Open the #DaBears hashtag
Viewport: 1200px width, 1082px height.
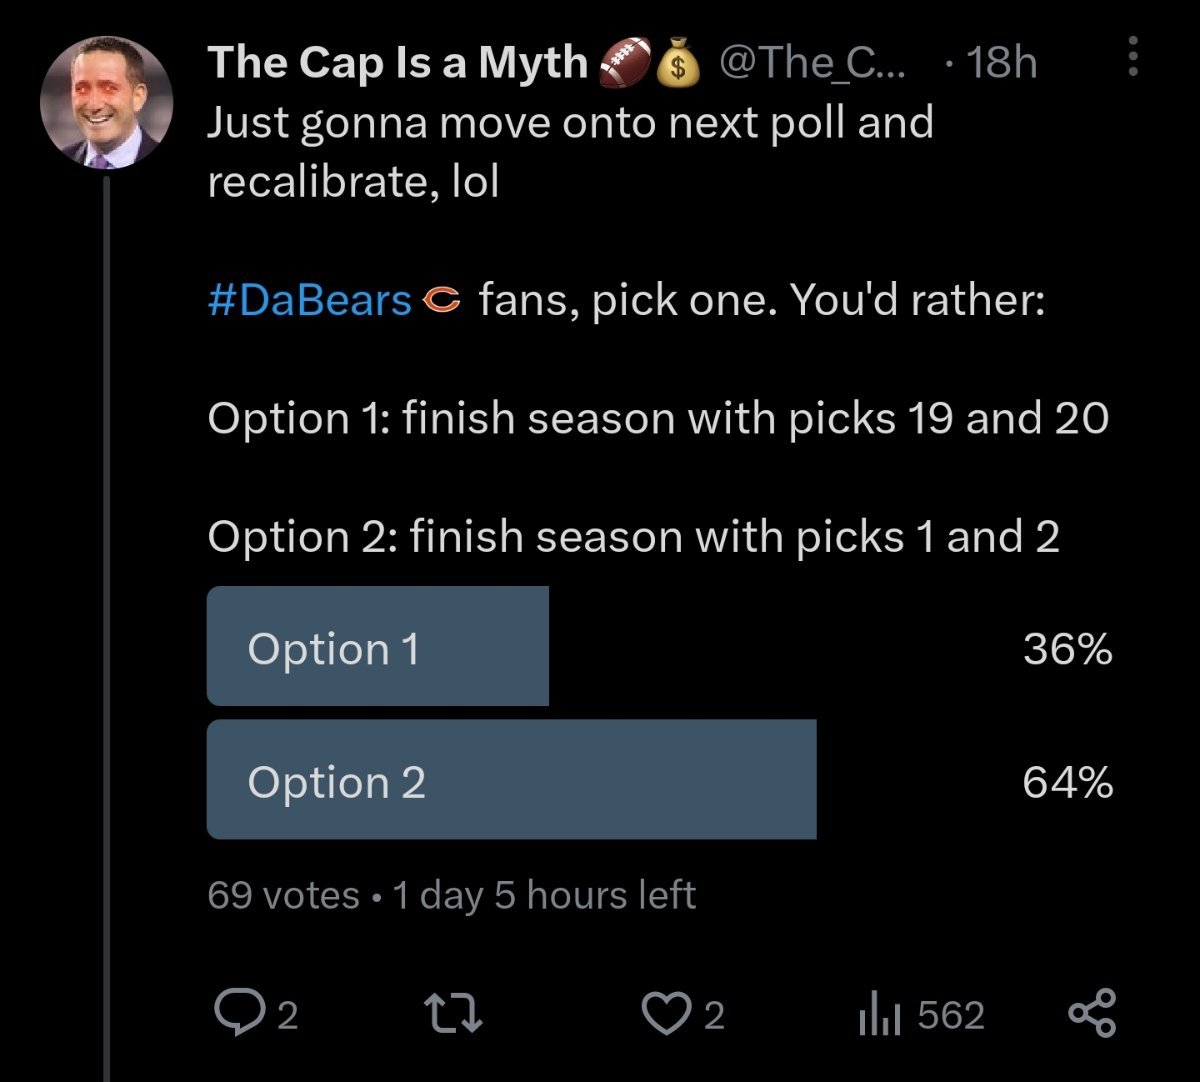click(310, 300)
